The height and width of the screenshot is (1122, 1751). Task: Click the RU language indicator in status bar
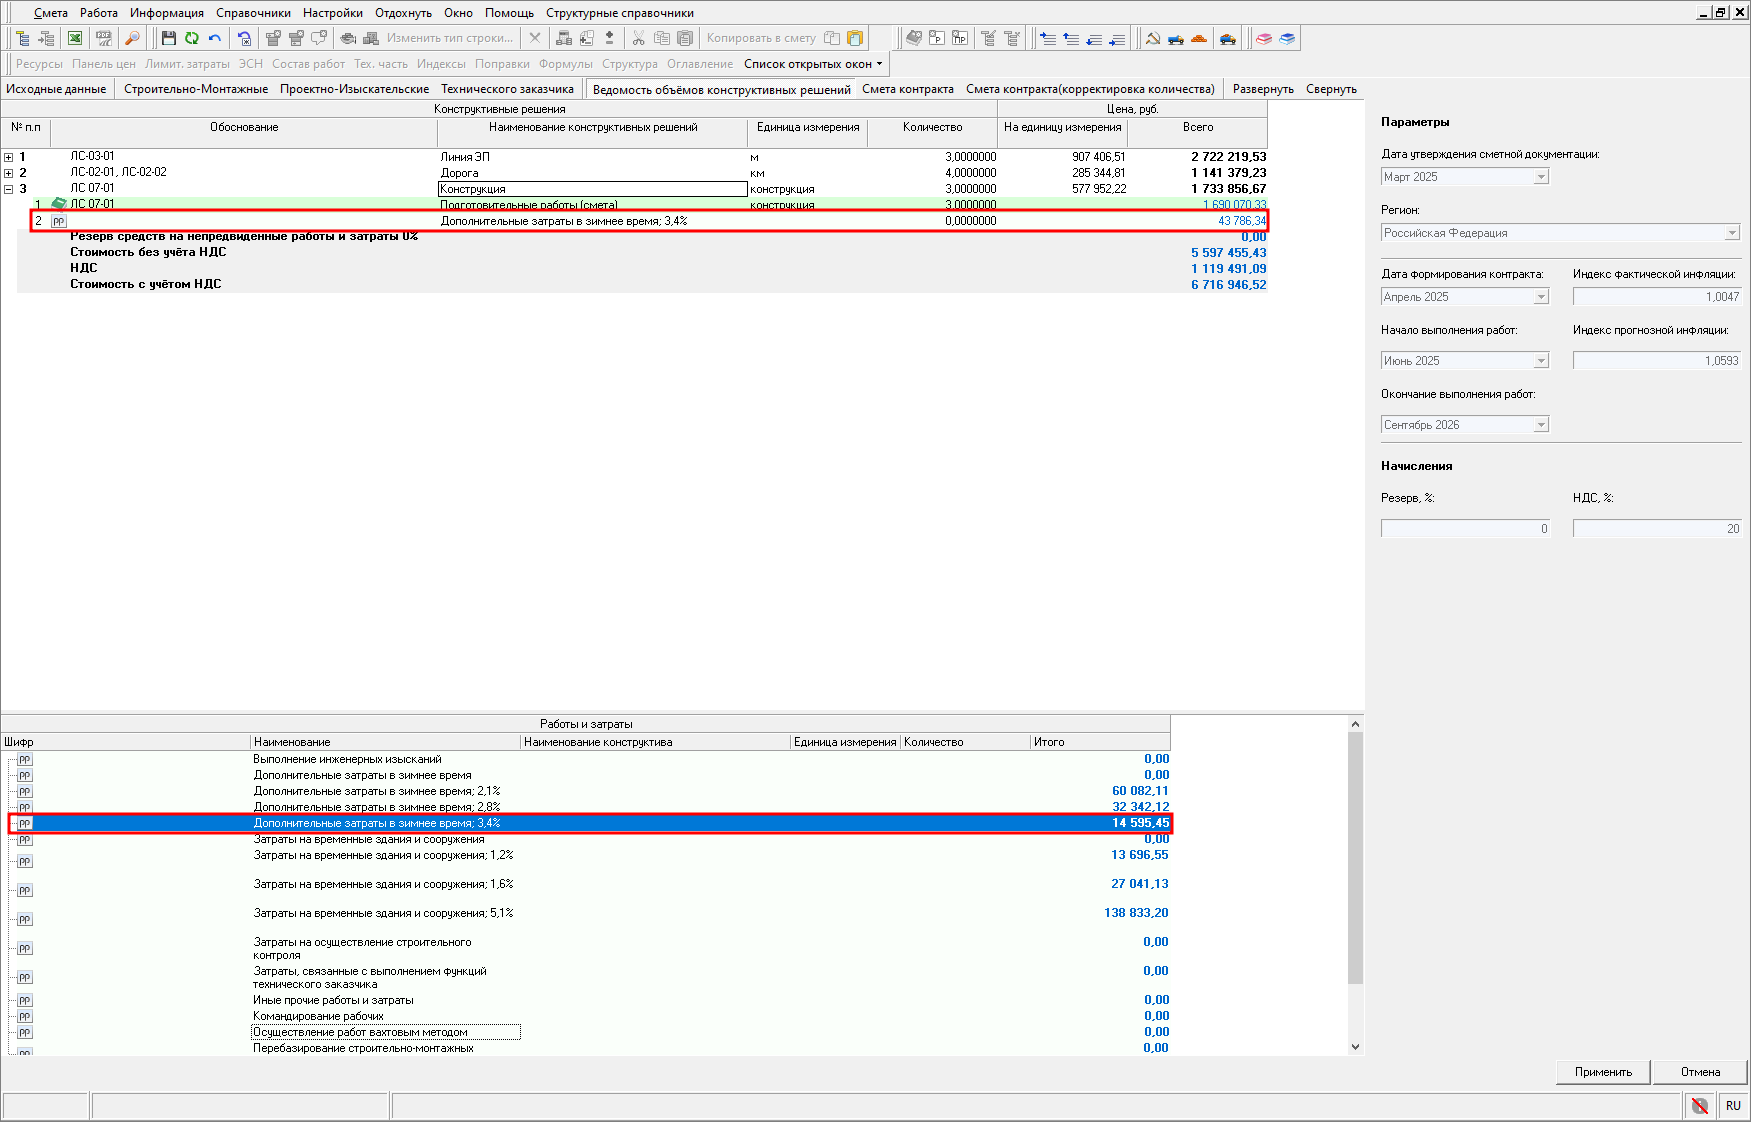1733,1106
